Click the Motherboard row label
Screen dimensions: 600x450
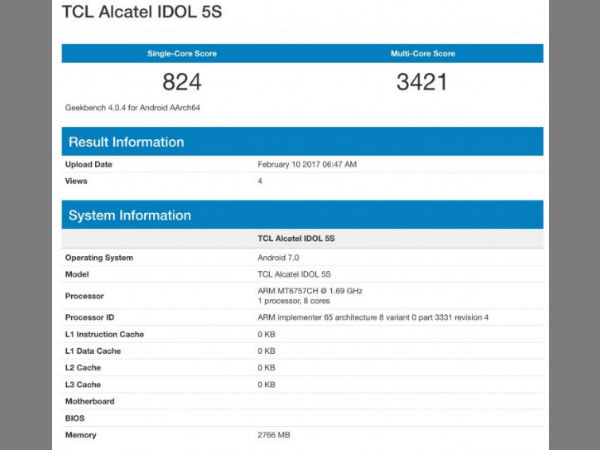90,401
